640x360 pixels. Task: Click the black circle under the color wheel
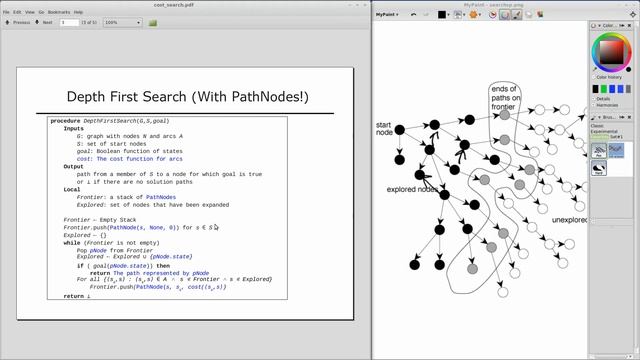629,70
